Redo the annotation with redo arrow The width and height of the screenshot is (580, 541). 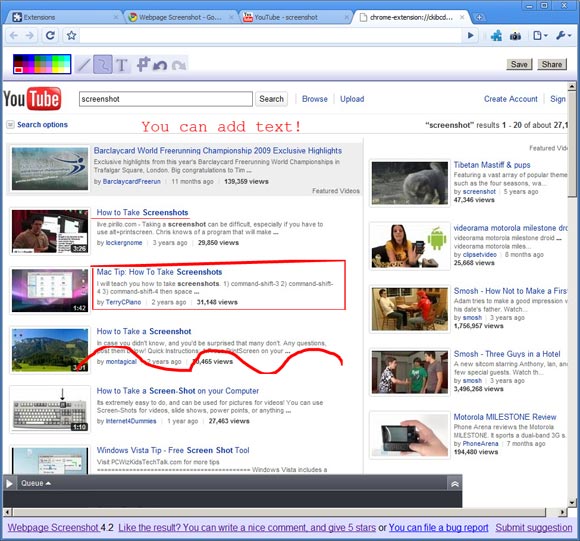pyautogui.click(x=179, y=65)
